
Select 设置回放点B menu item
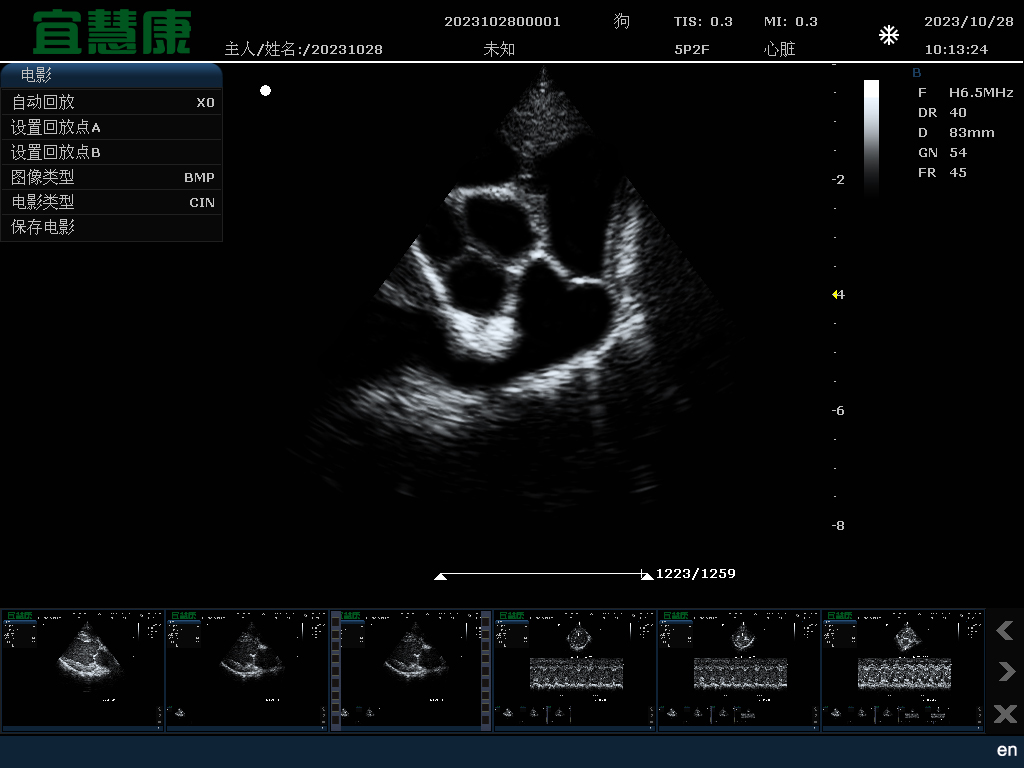[x=111, y=152]
